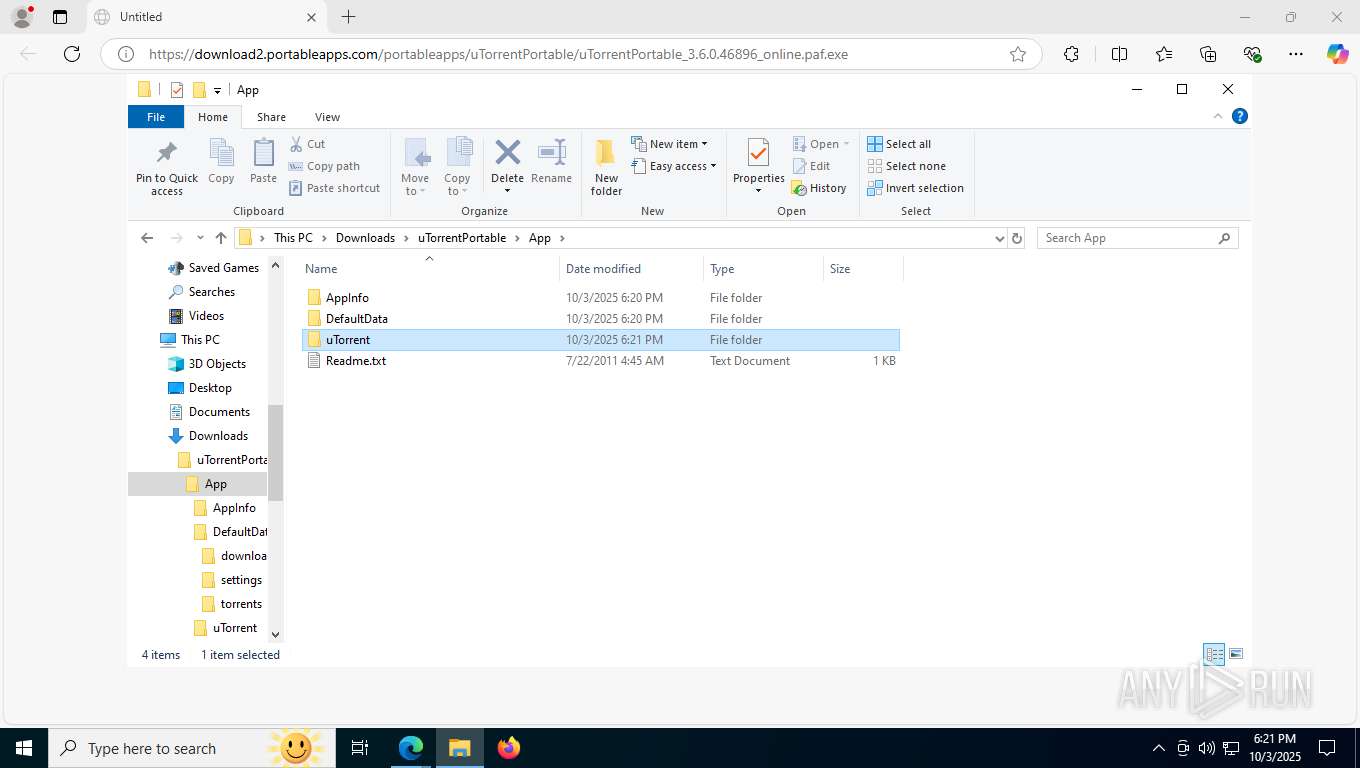Image resolution: width=1360 pixels, height=768 pixels.
Task: Open the New item dropdown
Action: (669, 144)
